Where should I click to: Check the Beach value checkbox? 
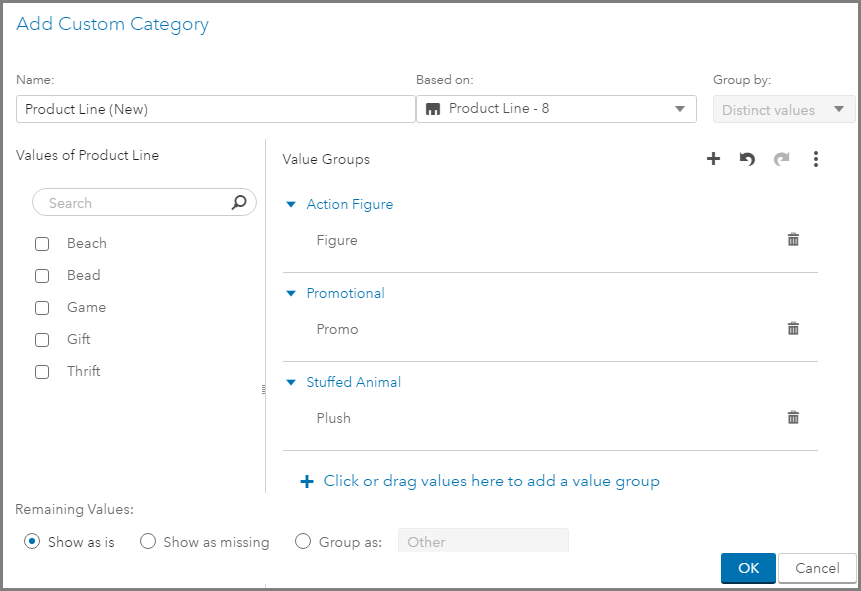pyautogui.click(x=42, y=244)
